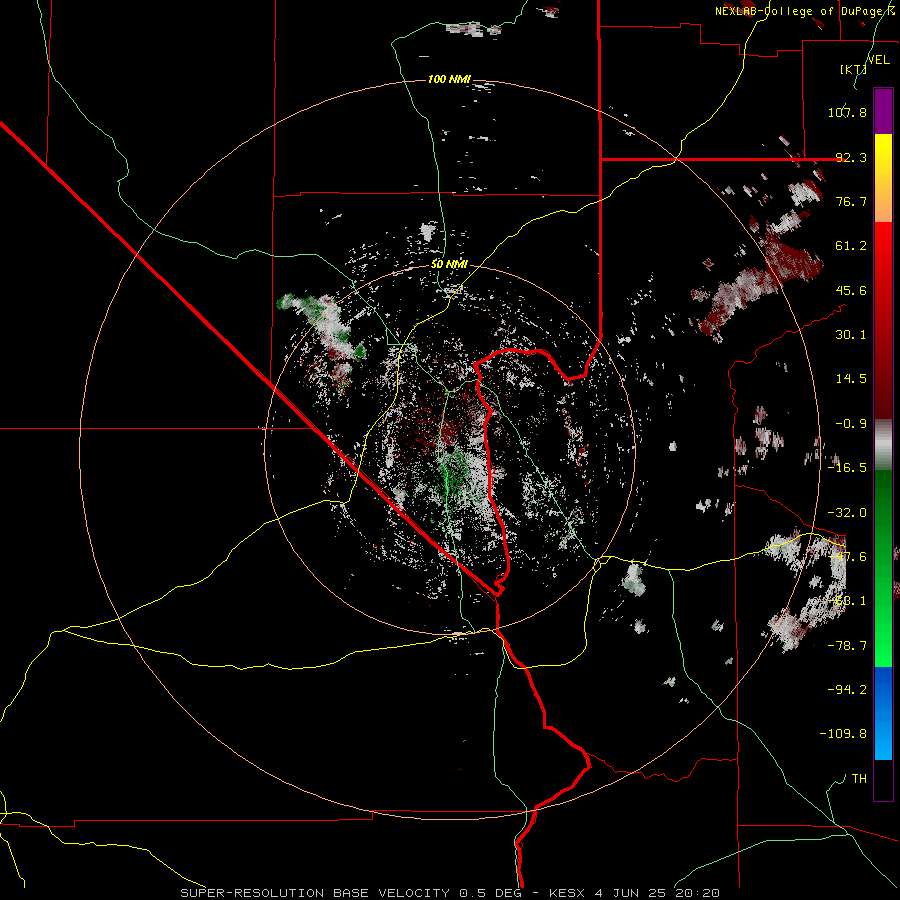Screen dimensions: 900x900
Task: Click the SUPER-RESOLUTION BASE VELOCITY caption text
Action: pos(316,893)
